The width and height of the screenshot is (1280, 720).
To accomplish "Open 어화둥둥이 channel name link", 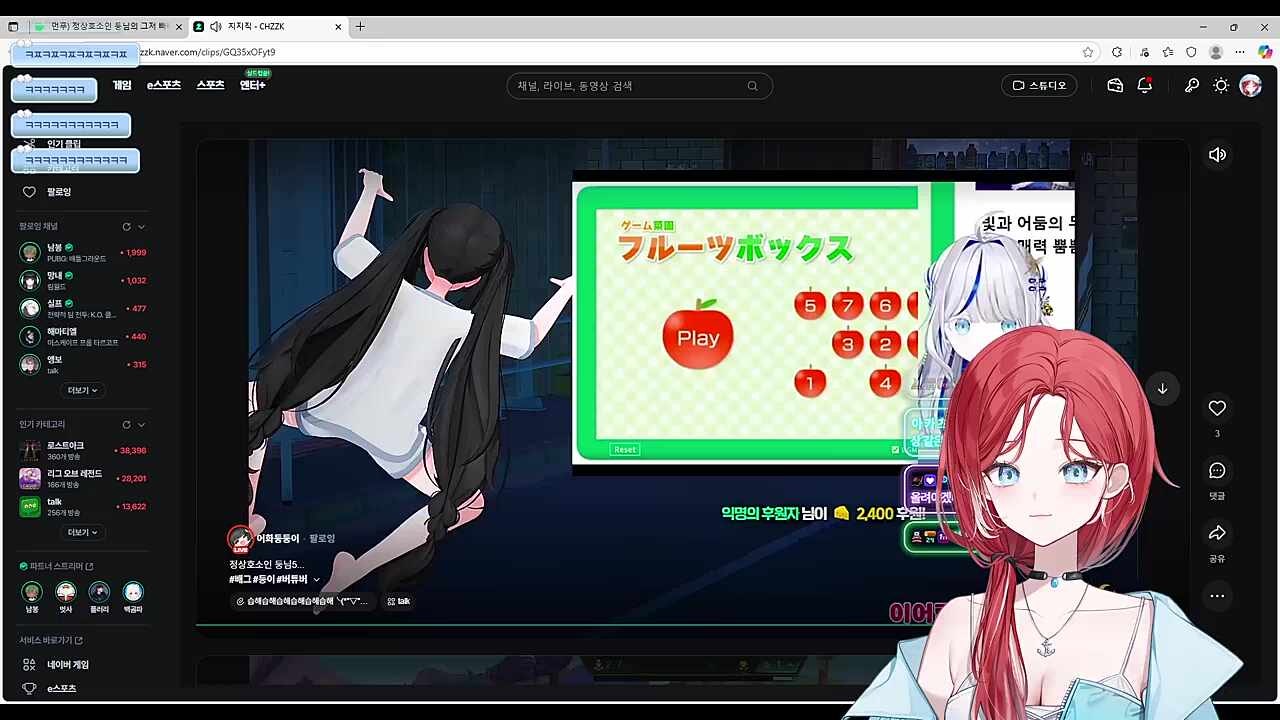I will pos(278,539).
